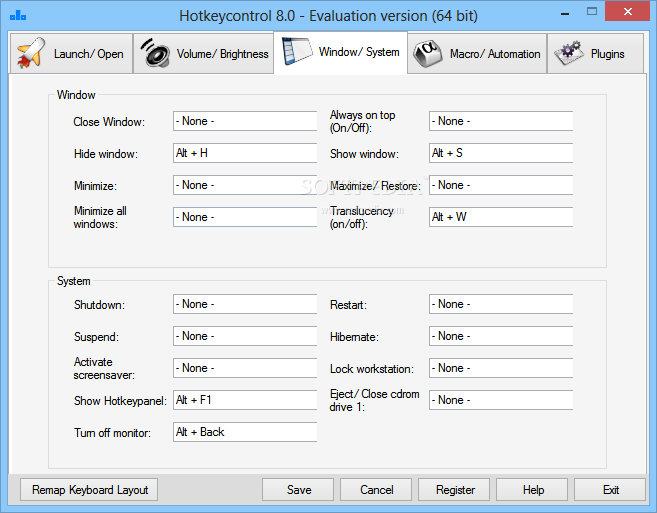Click the window icon on Window/System tab
This screenshot has height=513, width=657.
297,51
